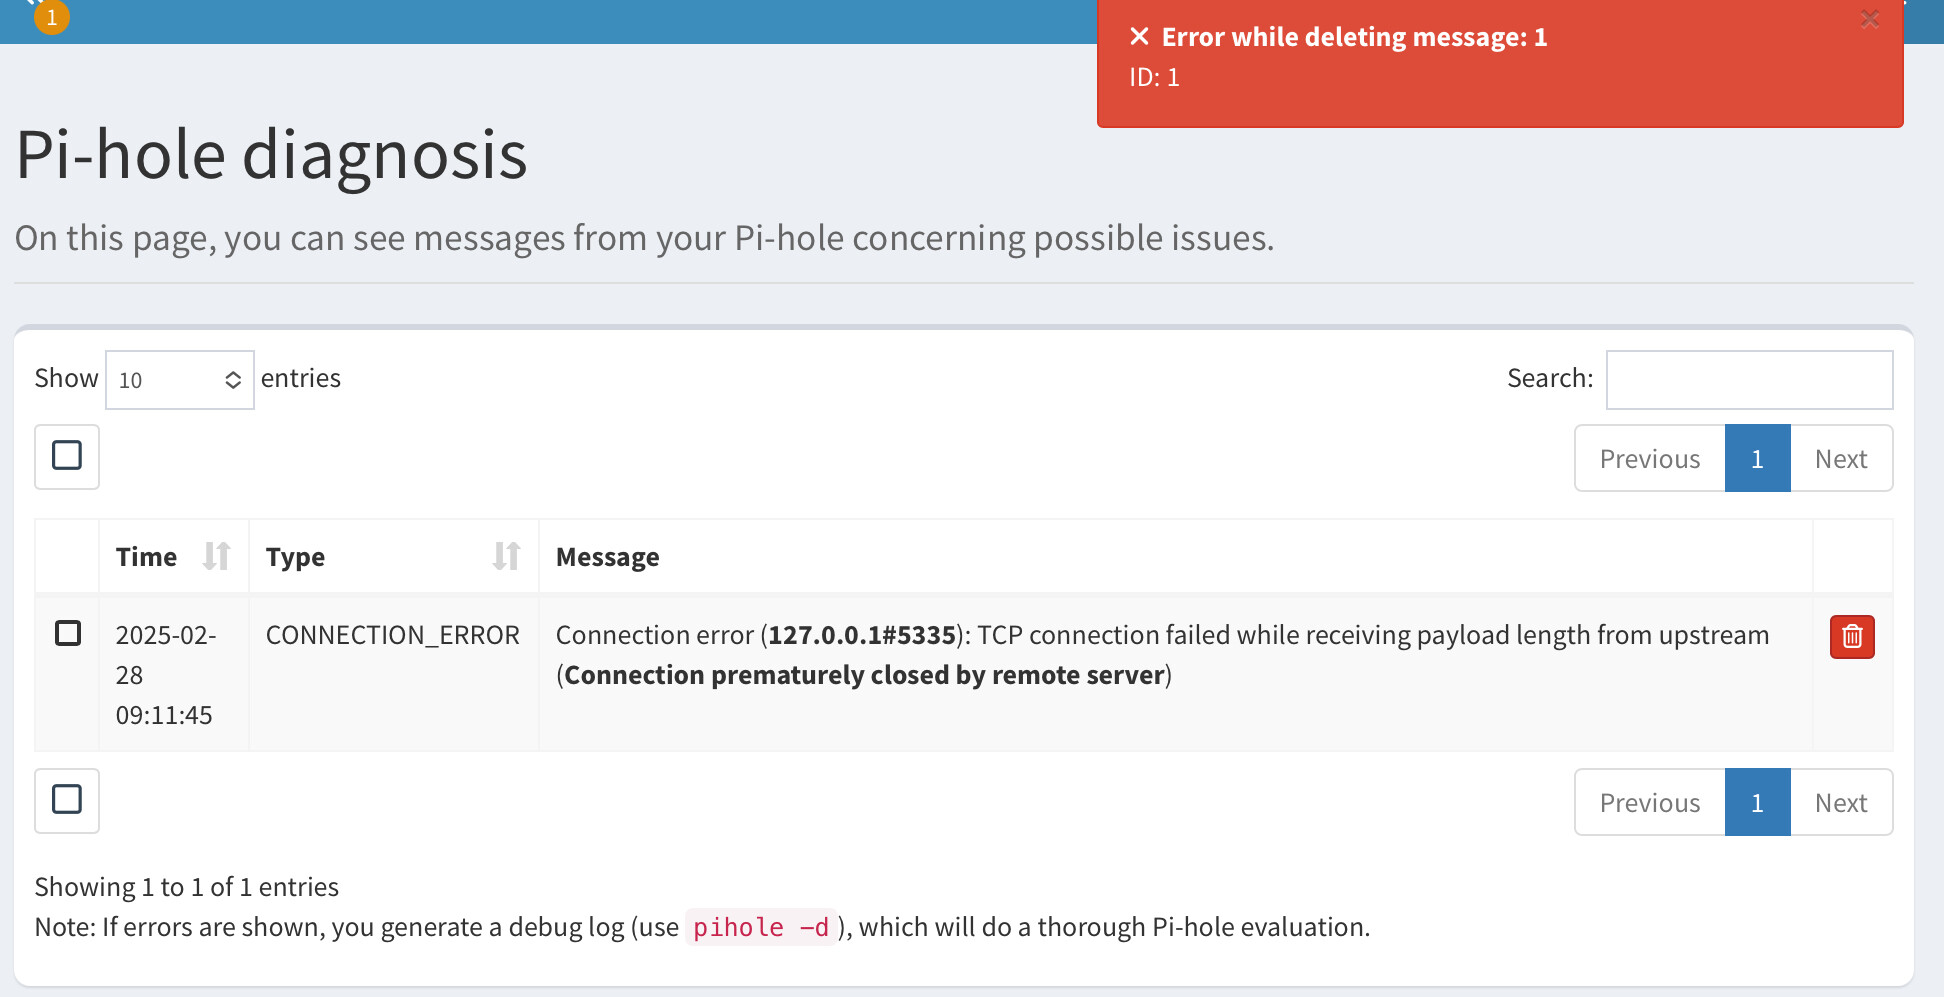
Task: Dismiss the red error toast
Action: pos(1870,19)
